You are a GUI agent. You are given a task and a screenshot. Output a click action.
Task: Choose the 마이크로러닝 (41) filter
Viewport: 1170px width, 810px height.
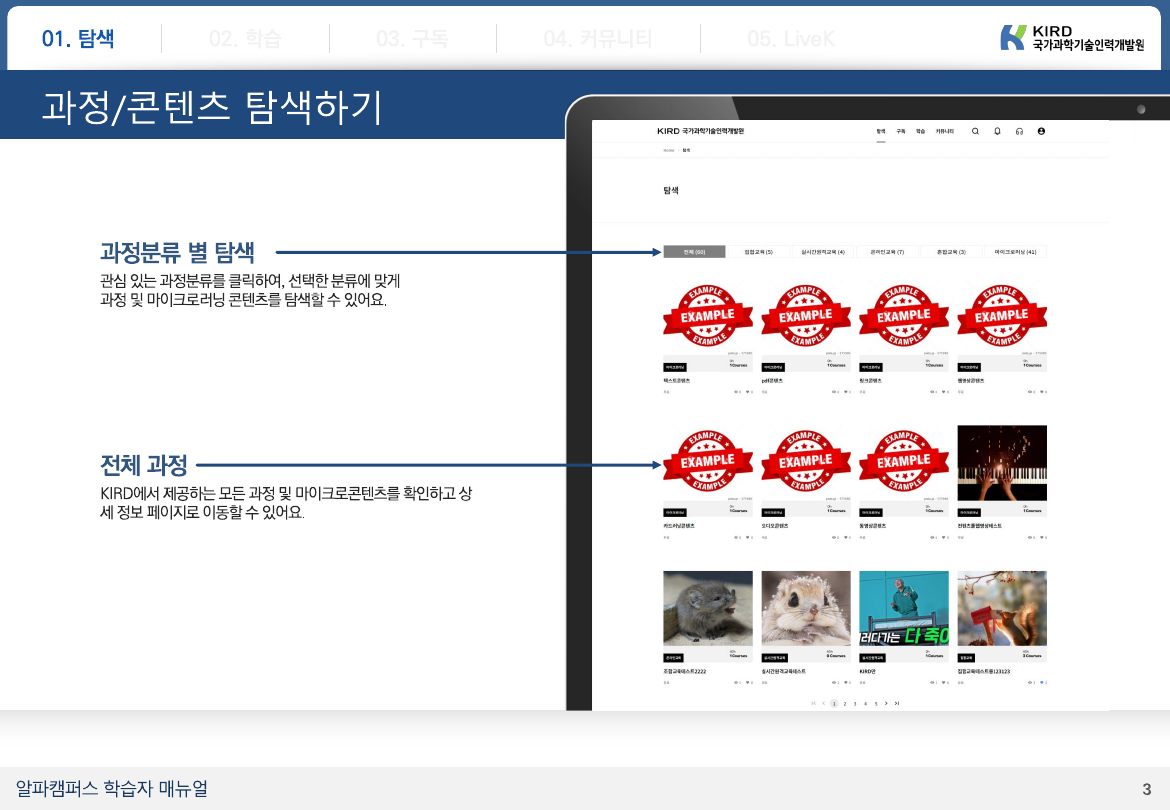point(1015,252)
